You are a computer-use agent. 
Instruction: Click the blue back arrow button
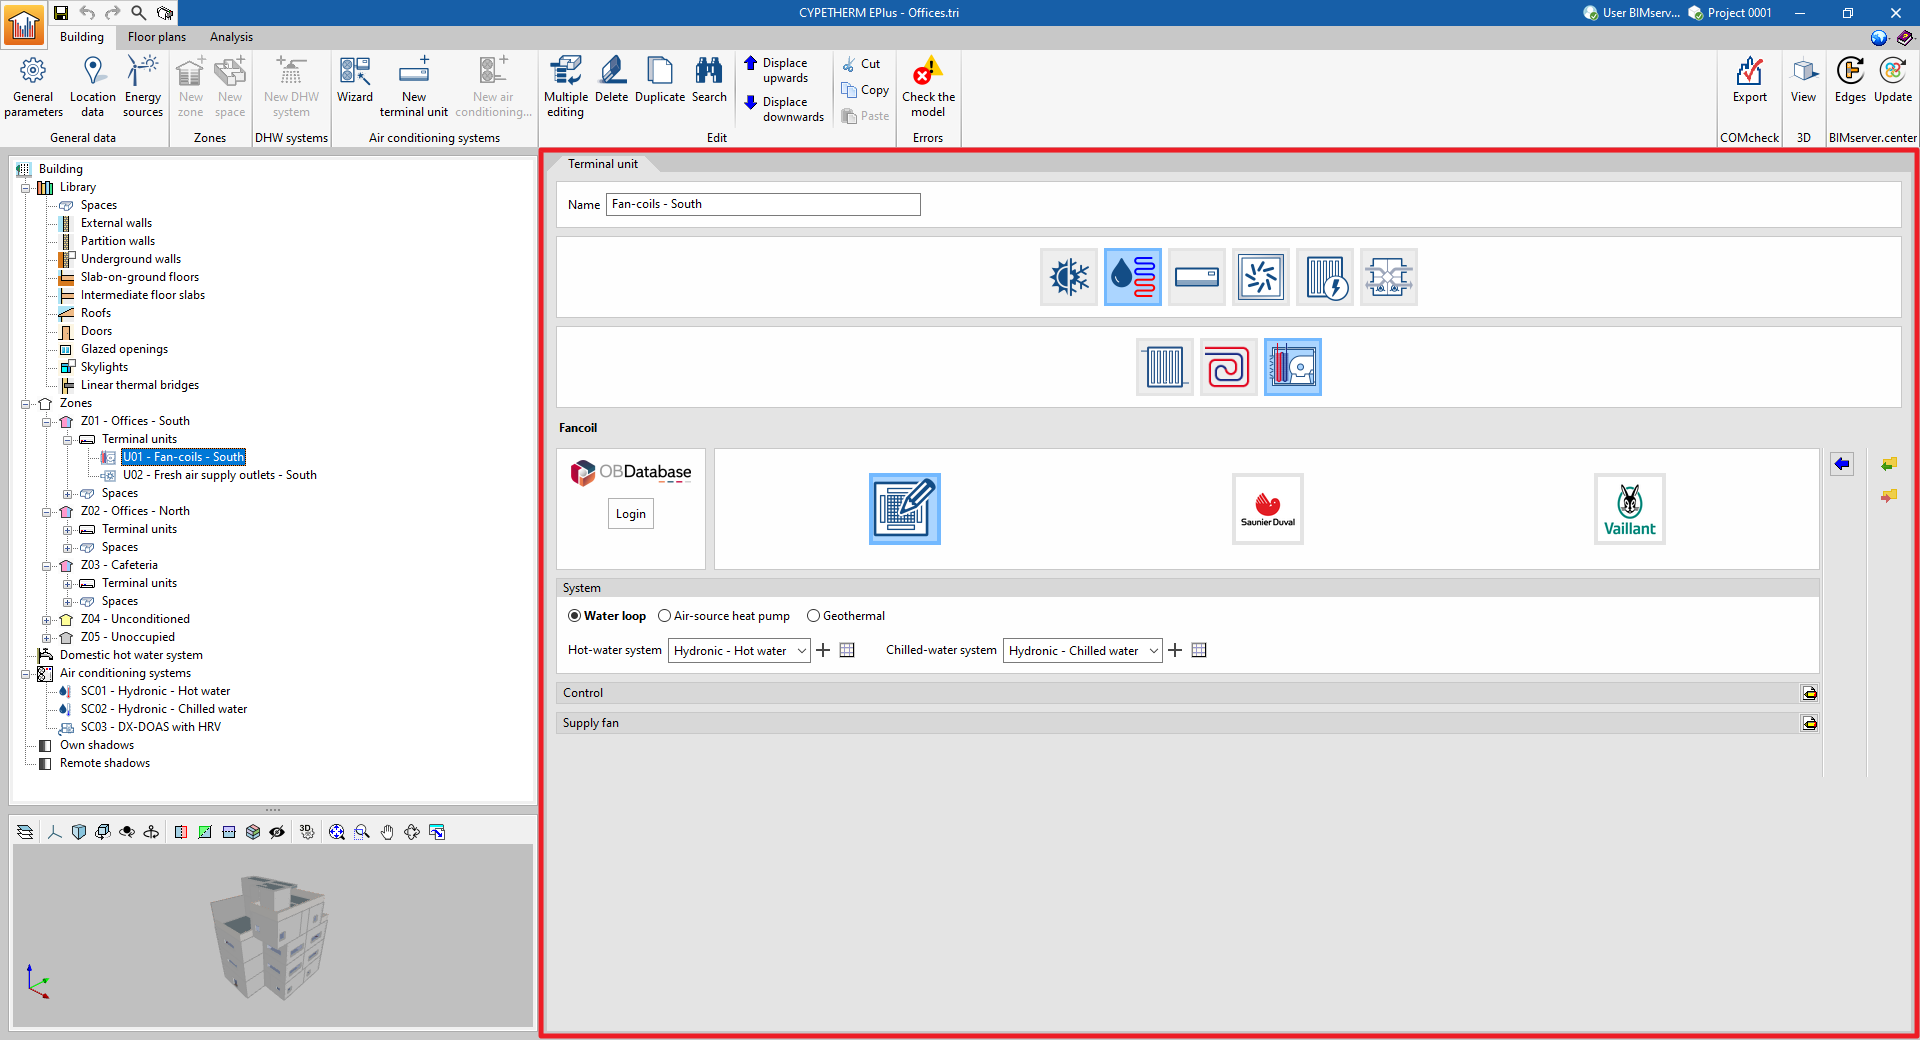click(1842, 464)
